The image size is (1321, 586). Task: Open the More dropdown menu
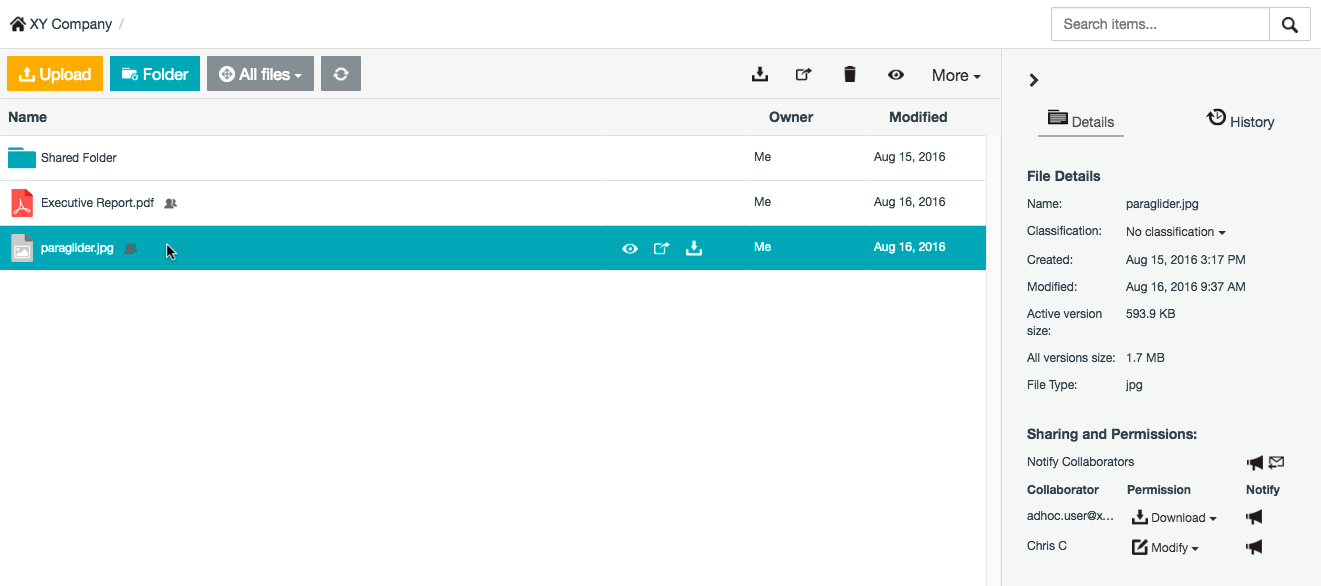(955, 75)
